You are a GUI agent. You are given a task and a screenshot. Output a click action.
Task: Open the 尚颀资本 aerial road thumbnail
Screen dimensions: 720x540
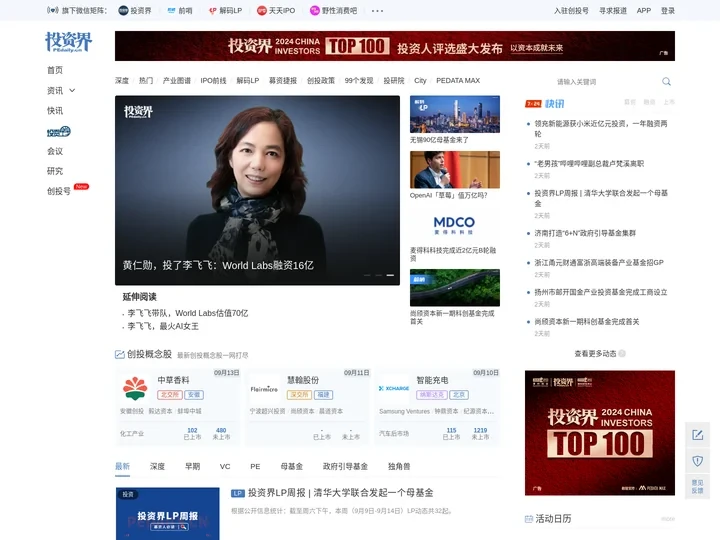pyautogui.click(x=455, y=288)
